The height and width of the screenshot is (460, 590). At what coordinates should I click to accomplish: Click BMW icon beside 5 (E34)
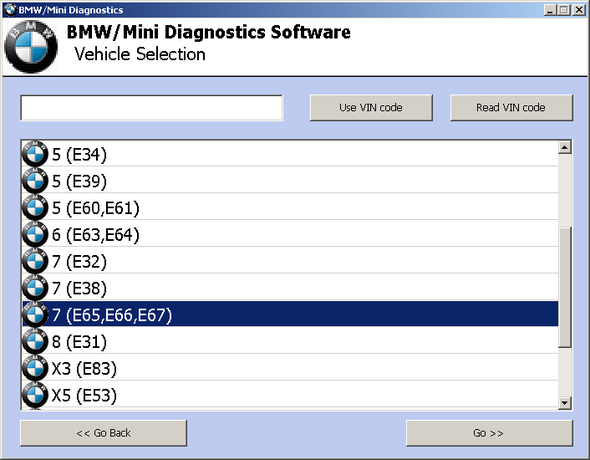(35, 154)
